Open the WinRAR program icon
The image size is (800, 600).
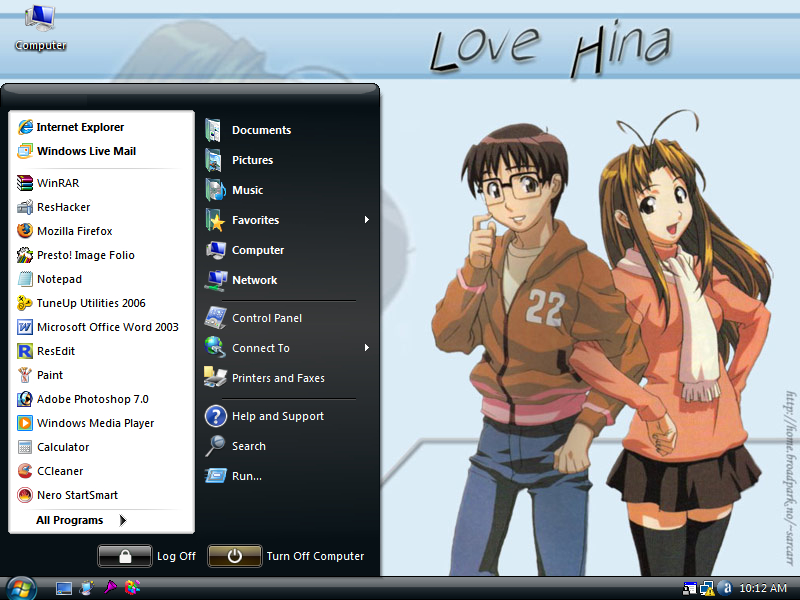(x=24, y=183)
